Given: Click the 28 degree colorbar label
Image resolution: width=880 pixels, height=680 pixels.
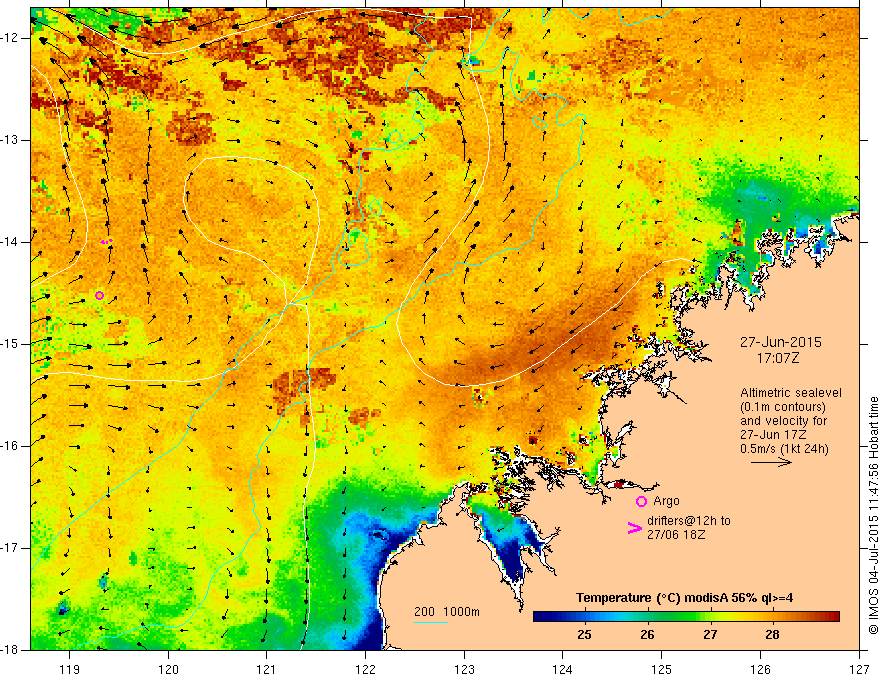Looking at the screenshot, I should point(772,635).
